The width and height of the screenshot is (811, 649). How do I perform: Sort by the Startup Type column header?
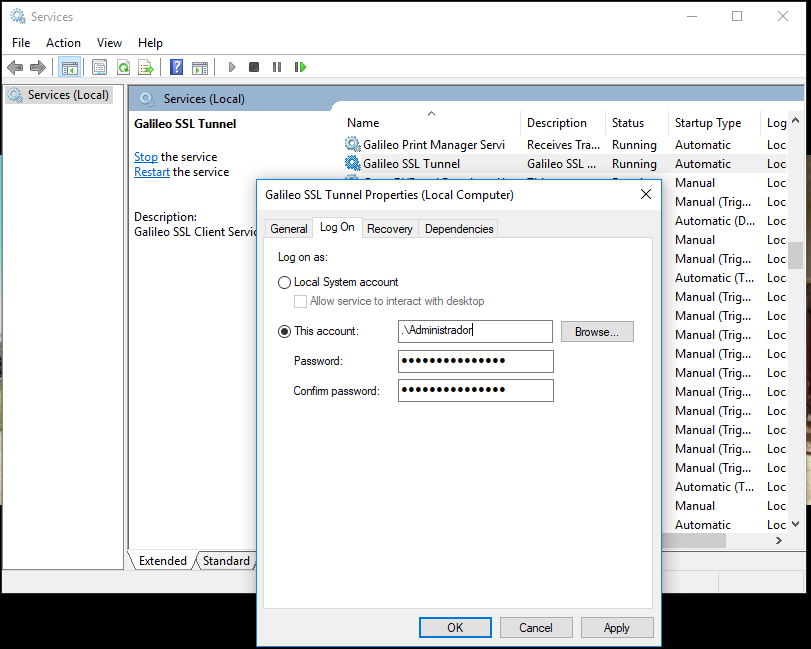[x=714, y=123]
